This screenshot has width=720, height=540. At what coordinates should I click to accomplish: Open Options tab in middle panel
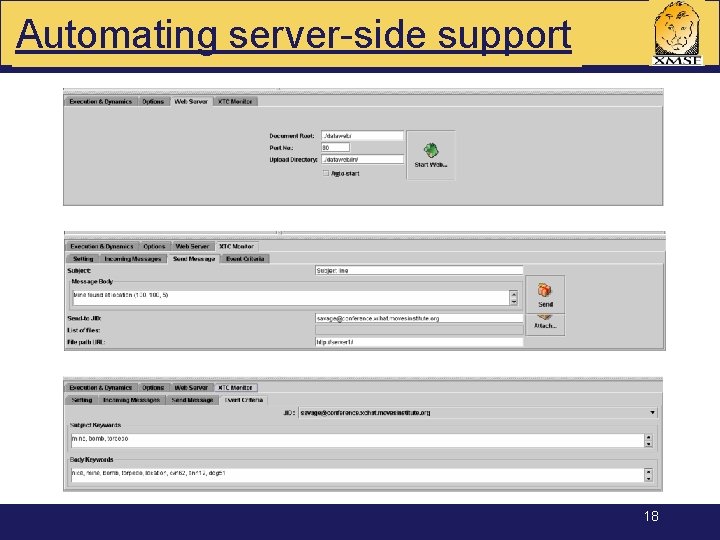point(154,246)
